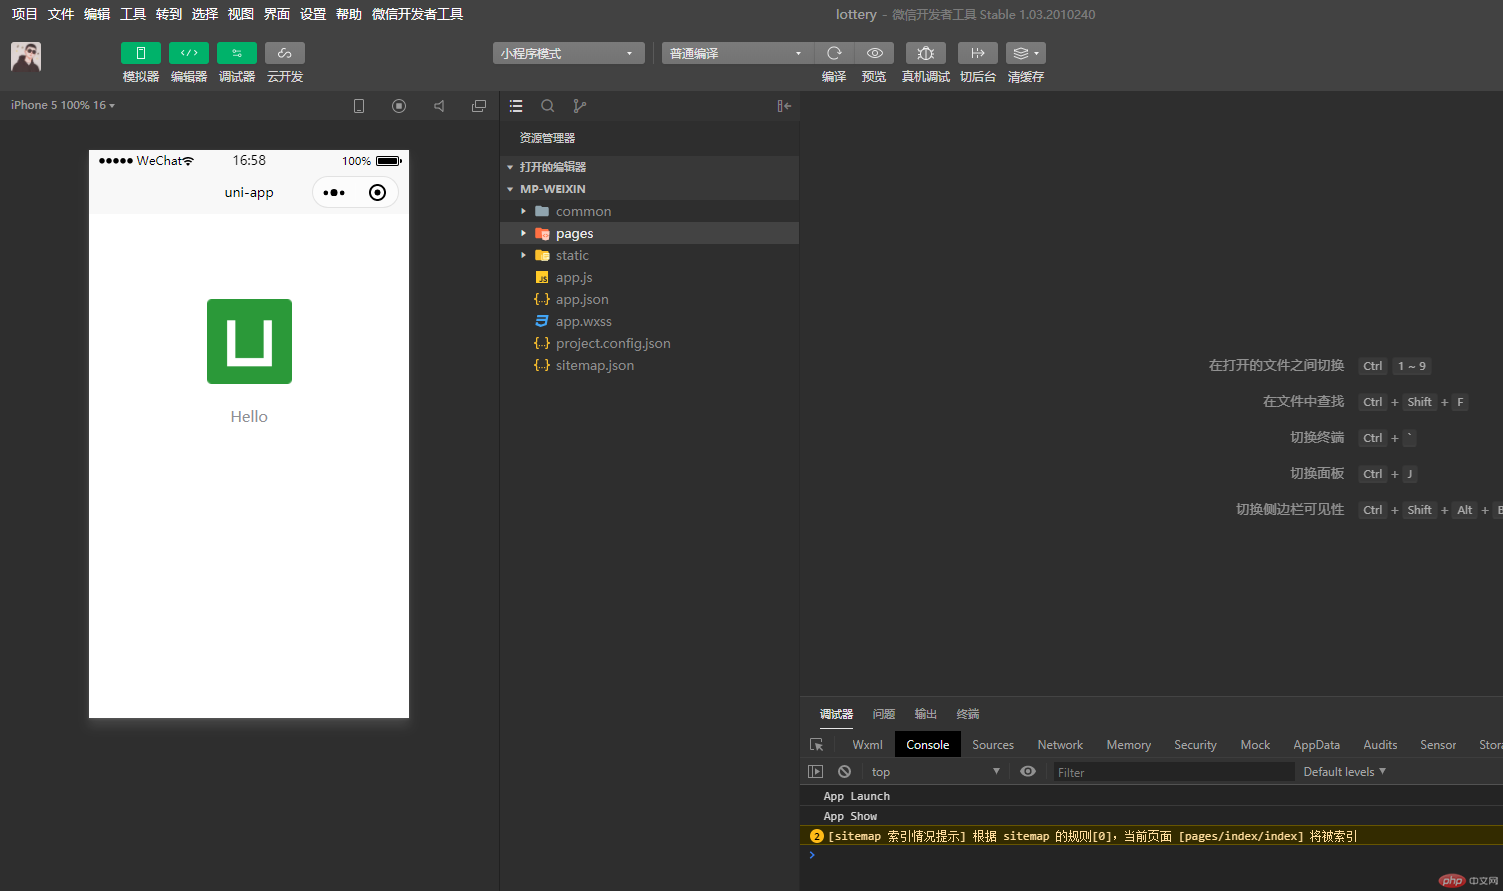Click the mini program capsule close circle

(377, 193)
